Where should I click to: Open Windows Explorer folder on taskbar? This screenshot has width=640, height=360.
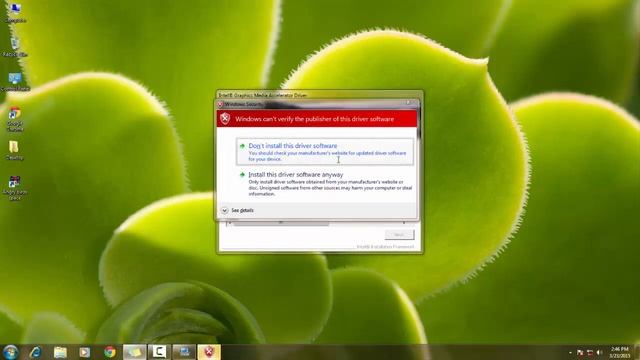60,352
